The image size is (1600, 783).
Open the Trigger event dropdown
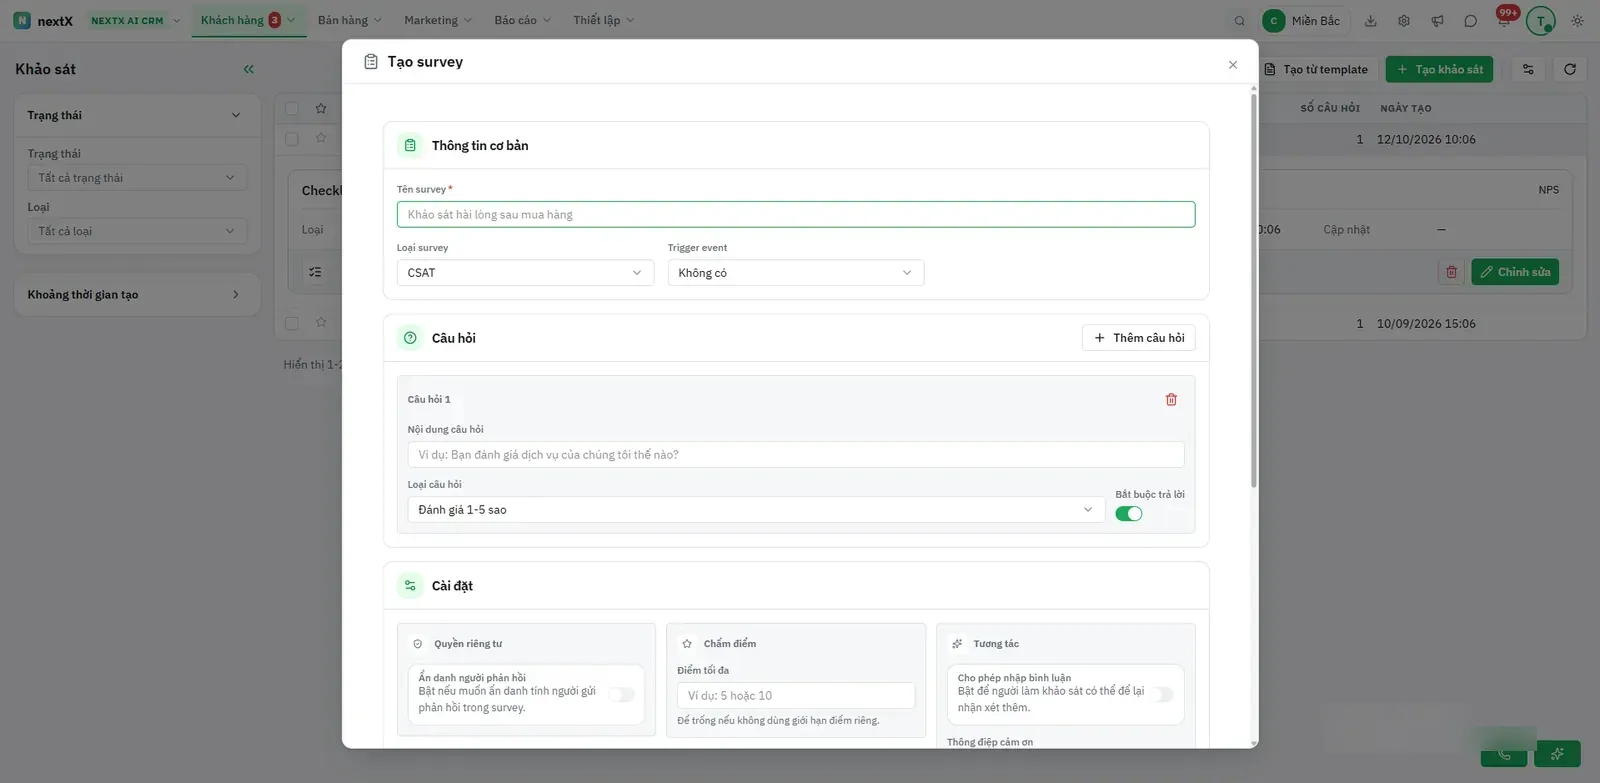point(796,273)
